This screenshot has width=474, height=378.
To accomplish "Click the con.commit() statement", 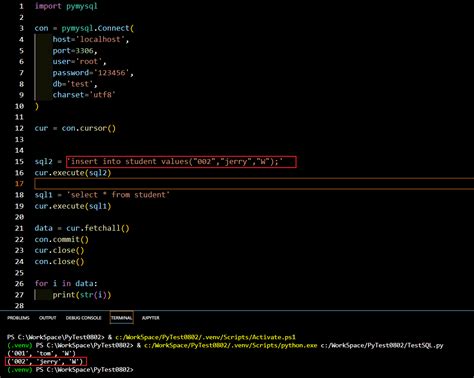I will pos(61,239).
